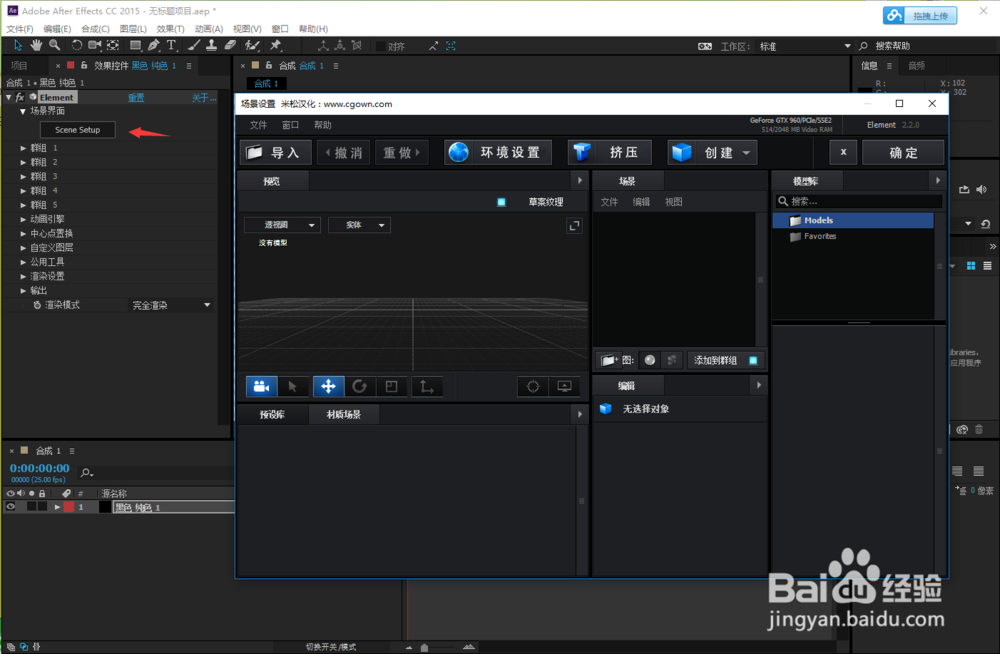
Task: Select the Puppet Pin tool
Action: pos(276,45)
